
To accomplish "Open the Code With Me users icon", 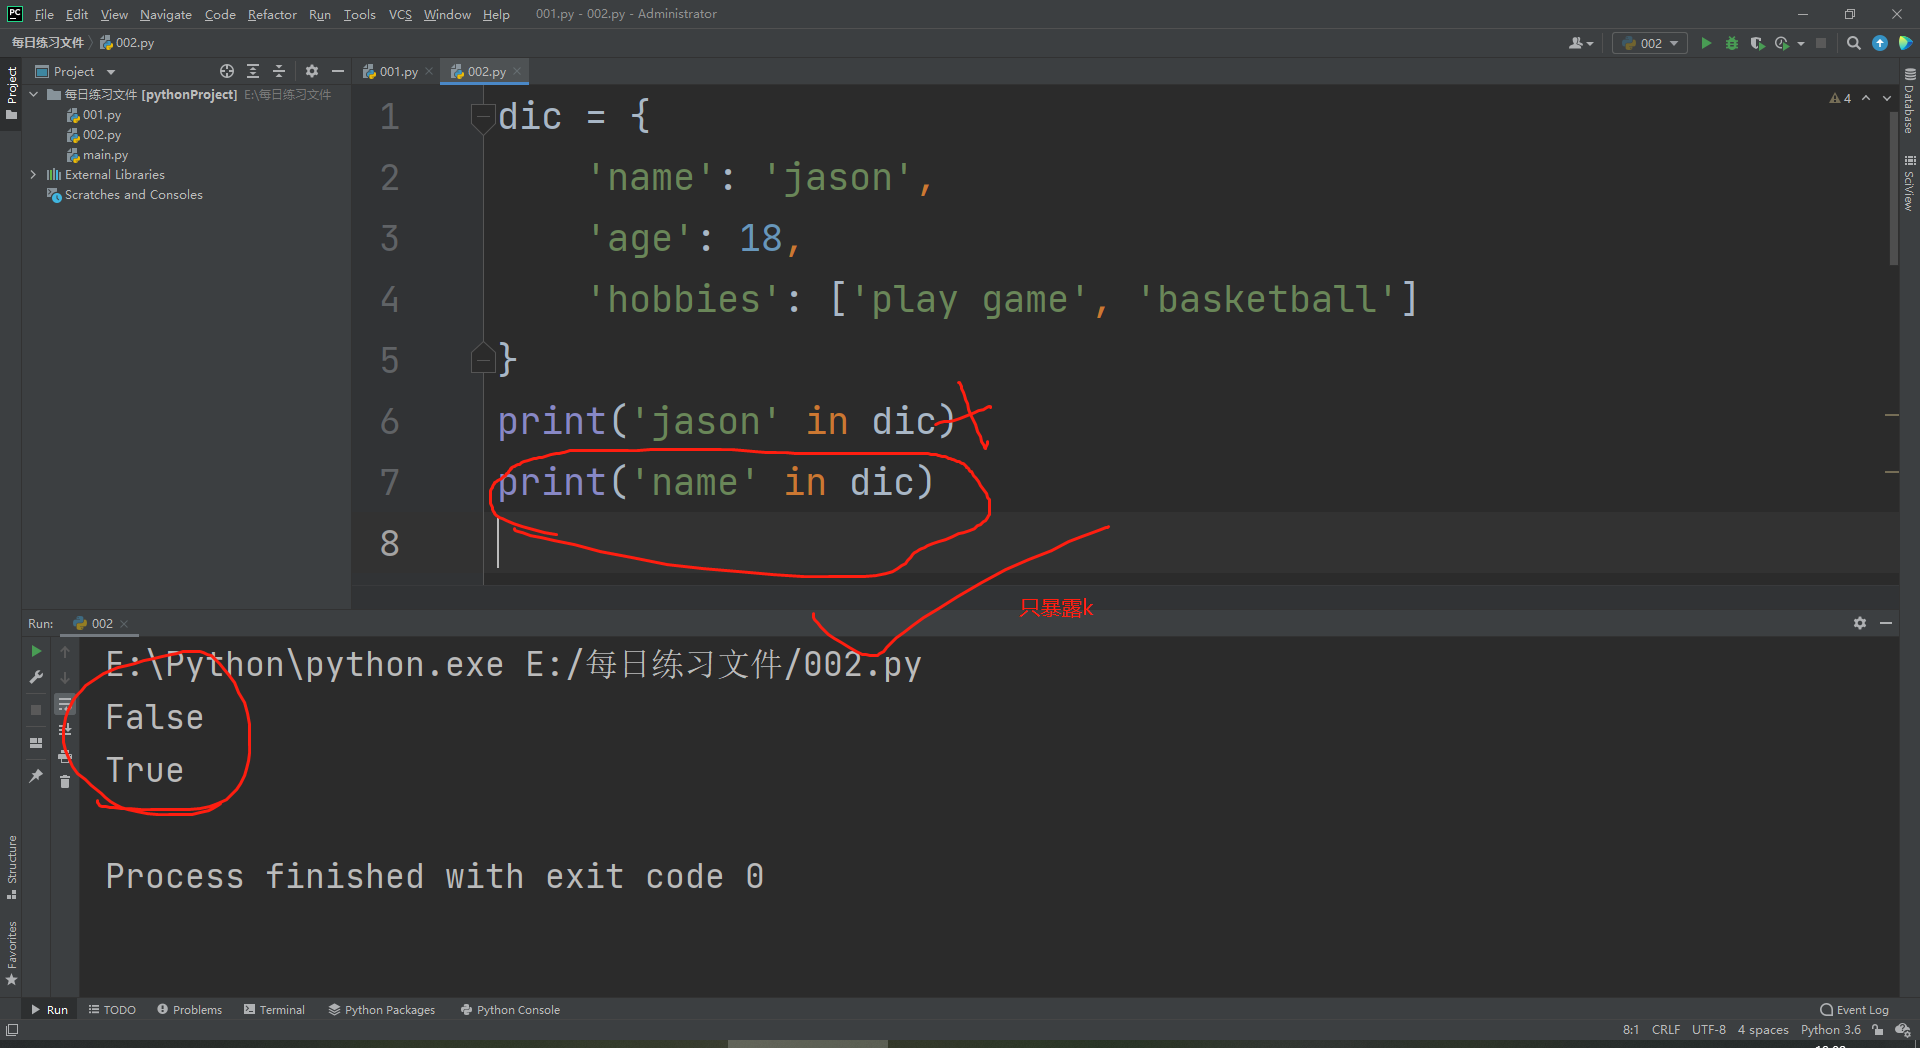I will click(1580, 43).
